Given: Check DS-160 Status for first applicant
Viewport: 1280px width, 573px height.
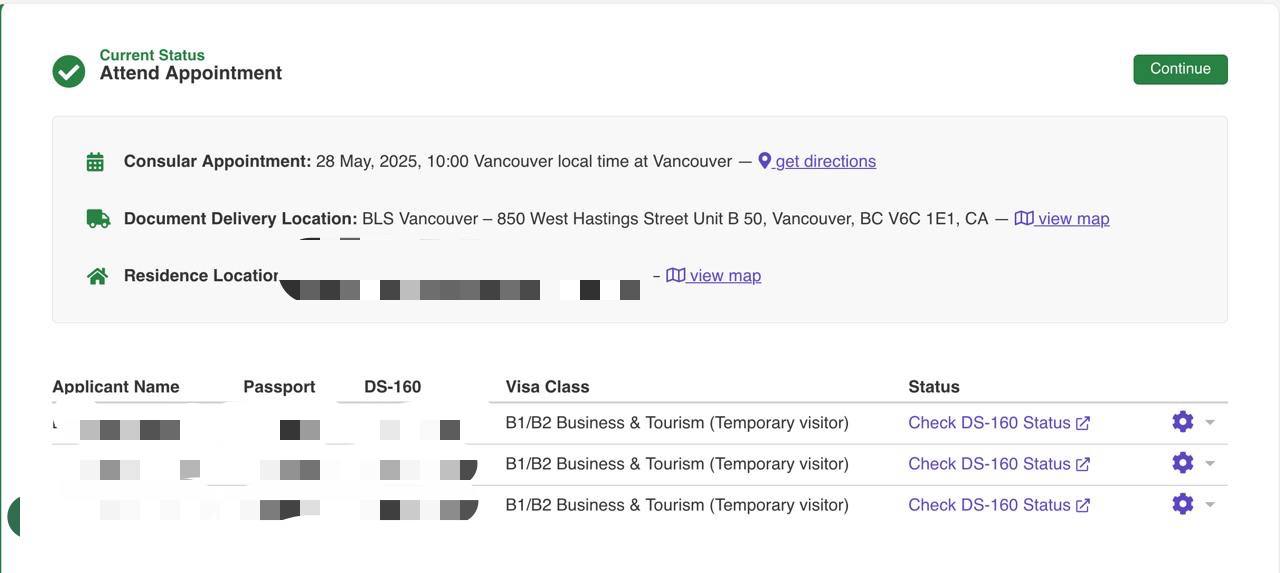Looking at the screenshot, I should click(999, 423).
